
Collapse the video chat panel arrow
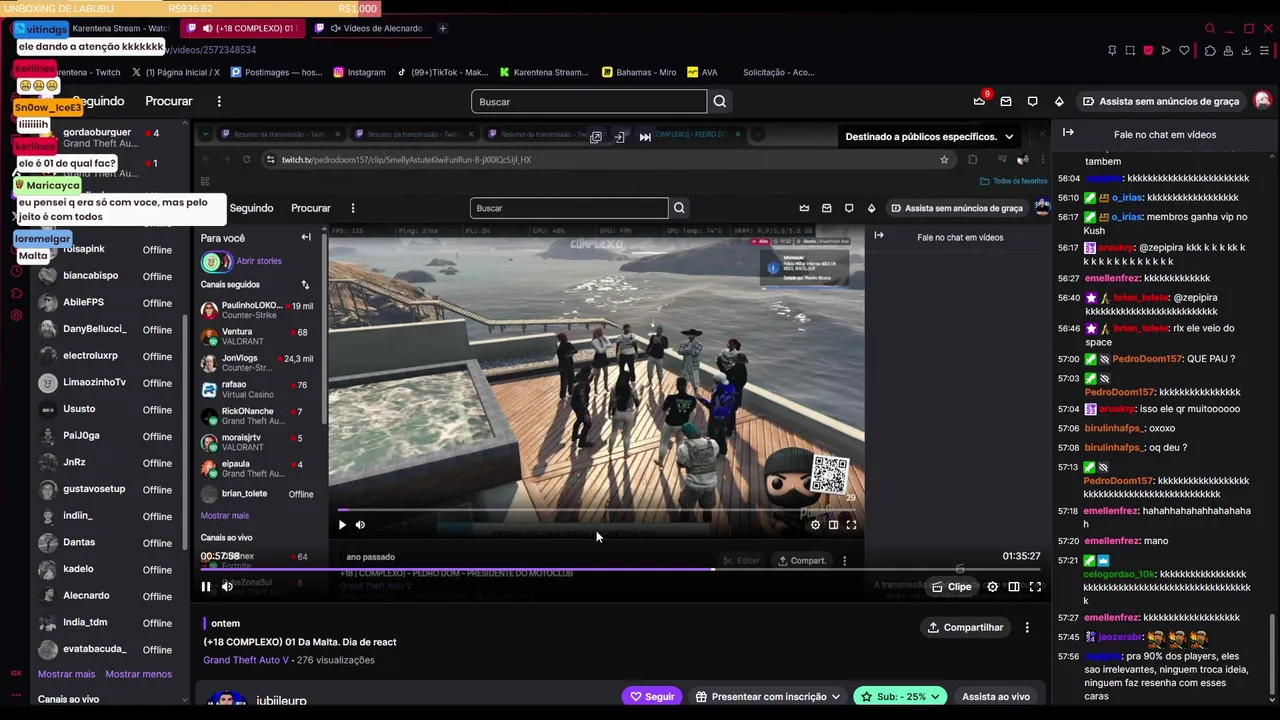point(1068,132)
